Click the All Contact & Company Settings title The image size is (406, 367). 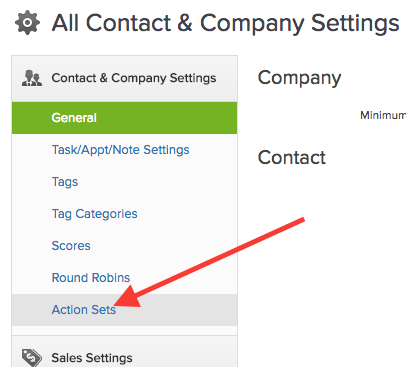tap(225, 23)
